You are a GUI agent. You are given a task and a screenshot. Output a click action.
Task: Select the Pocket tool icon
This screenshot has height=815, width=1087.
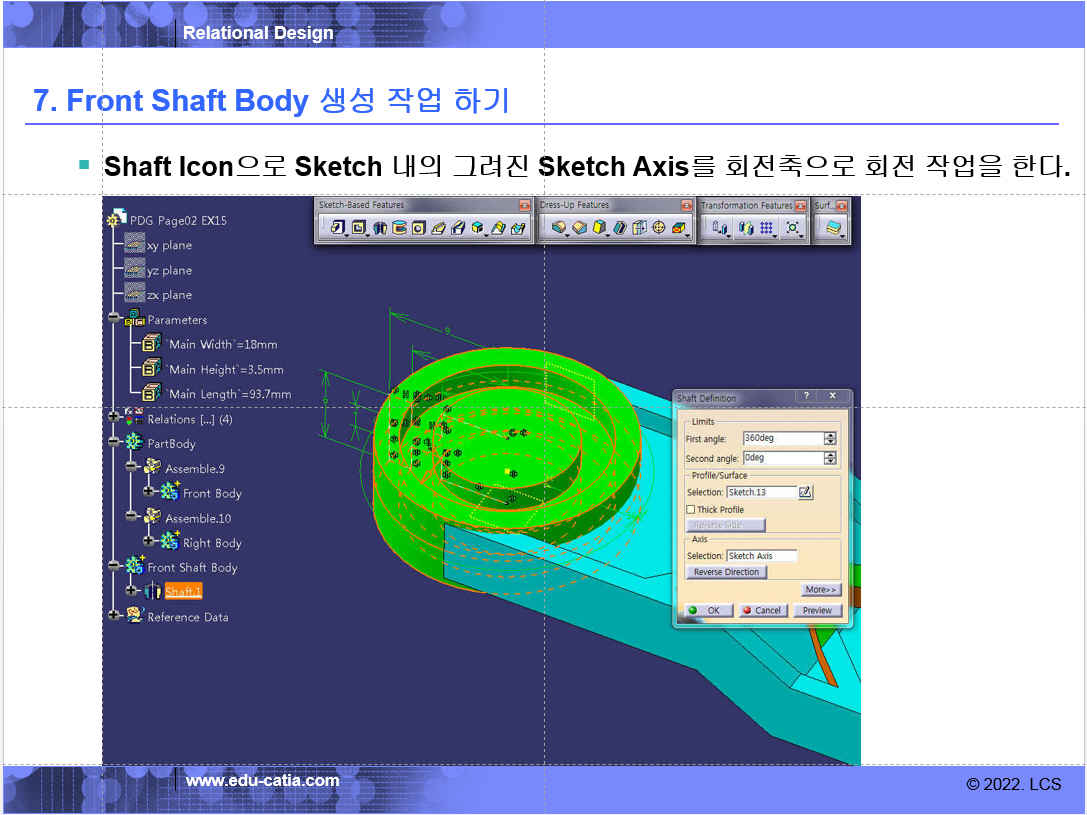(358, 228)
